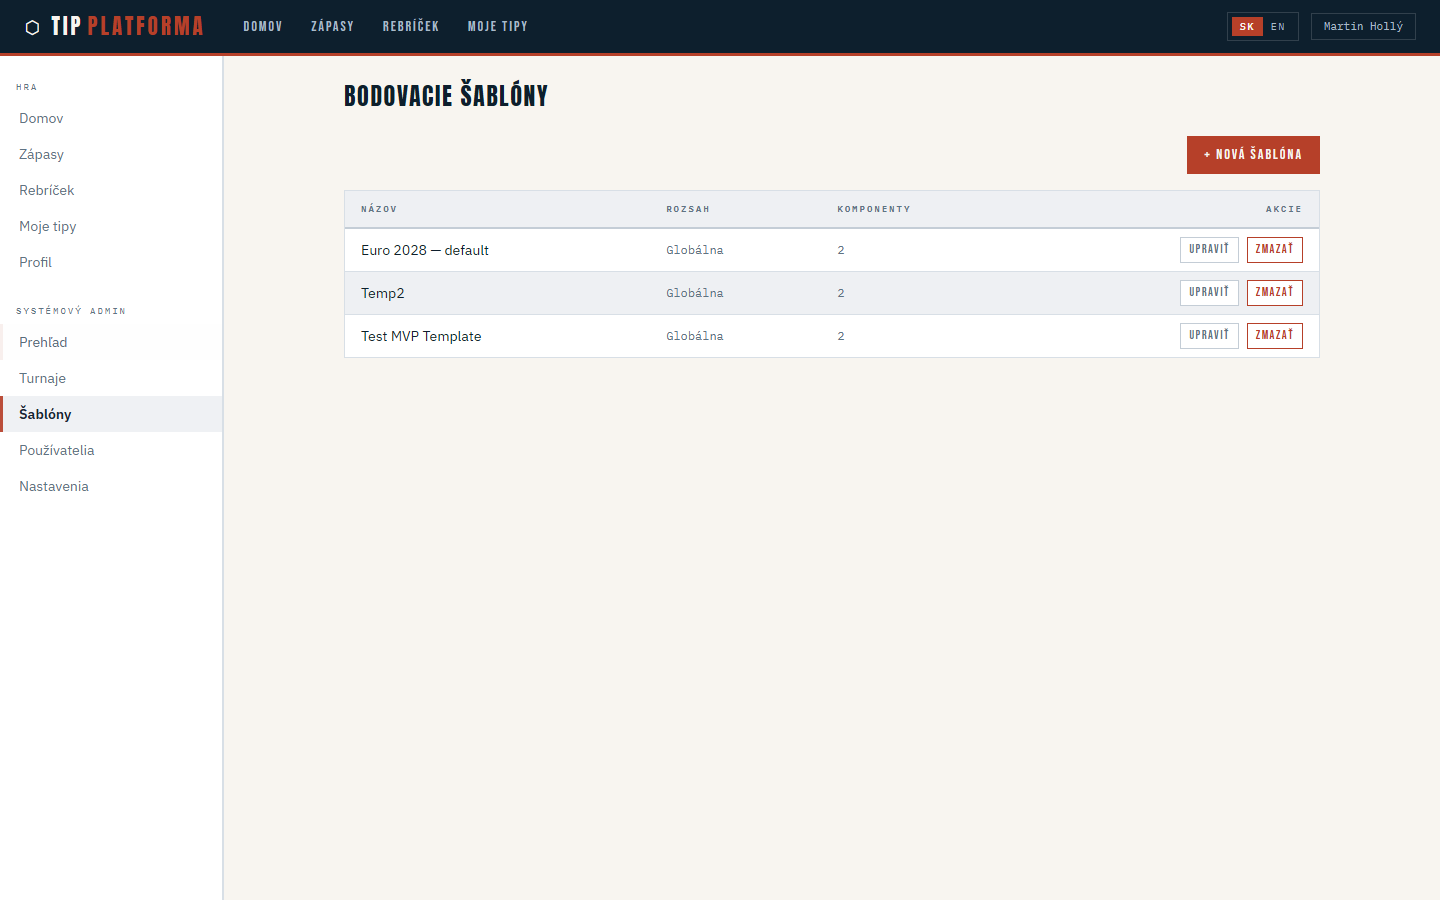Open the Martin Hollý user menu

(1362, 27)
